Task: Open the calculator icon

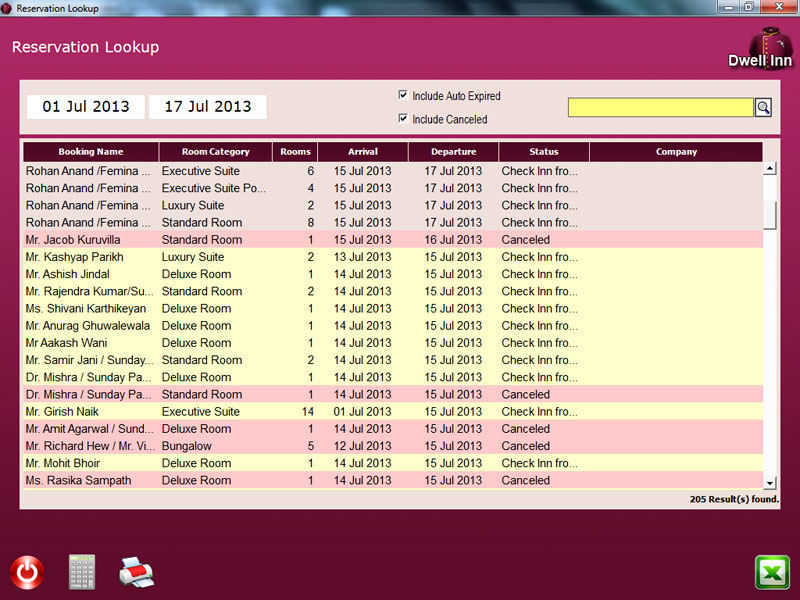Action: point(82,572)
